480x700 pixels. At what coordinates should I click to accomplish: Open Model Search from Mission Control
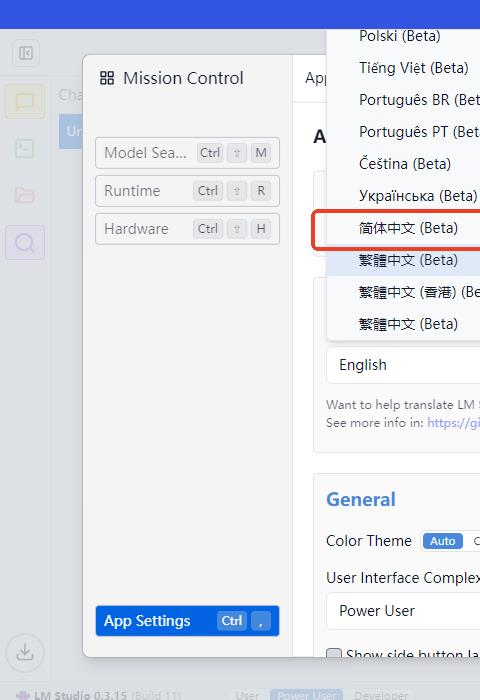[187, 153]
